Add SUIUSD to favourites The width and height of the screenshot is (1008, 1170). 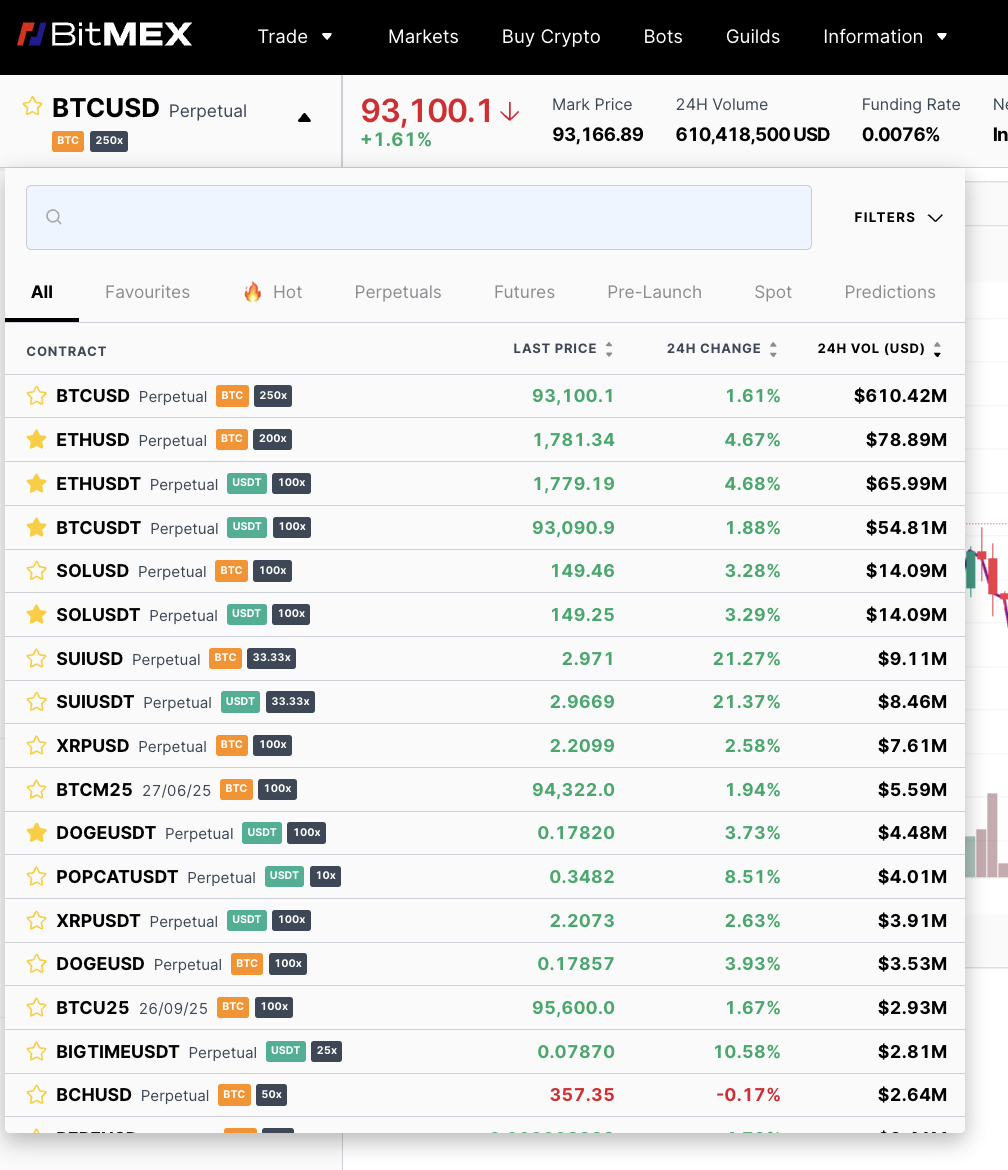coord(37,659)
